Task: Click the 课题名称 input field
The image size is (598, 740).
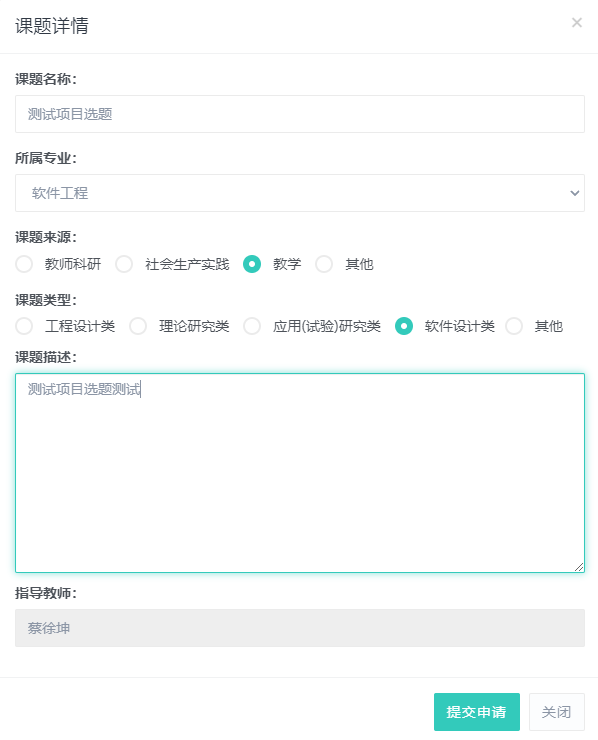Action: pyautogui.click(x=300, y=114)
